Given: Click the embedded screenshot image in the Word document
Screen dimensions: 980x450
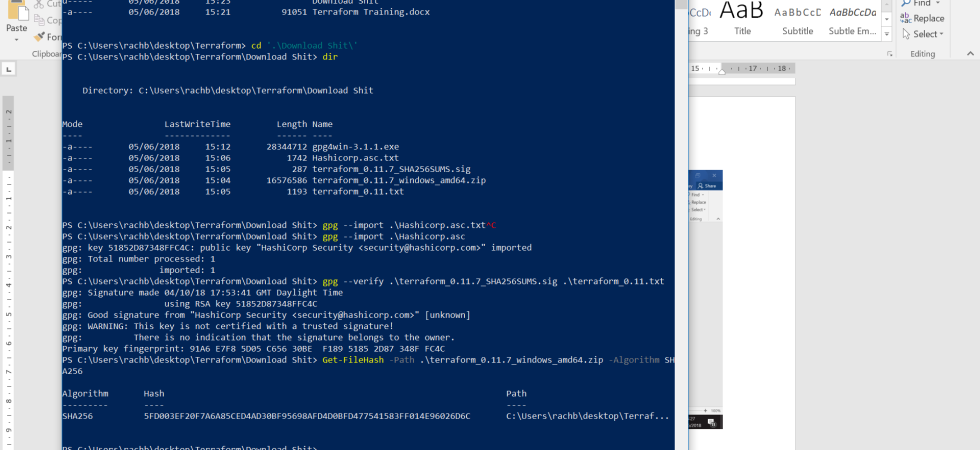Looking at the screenshot, I should 705,299.
